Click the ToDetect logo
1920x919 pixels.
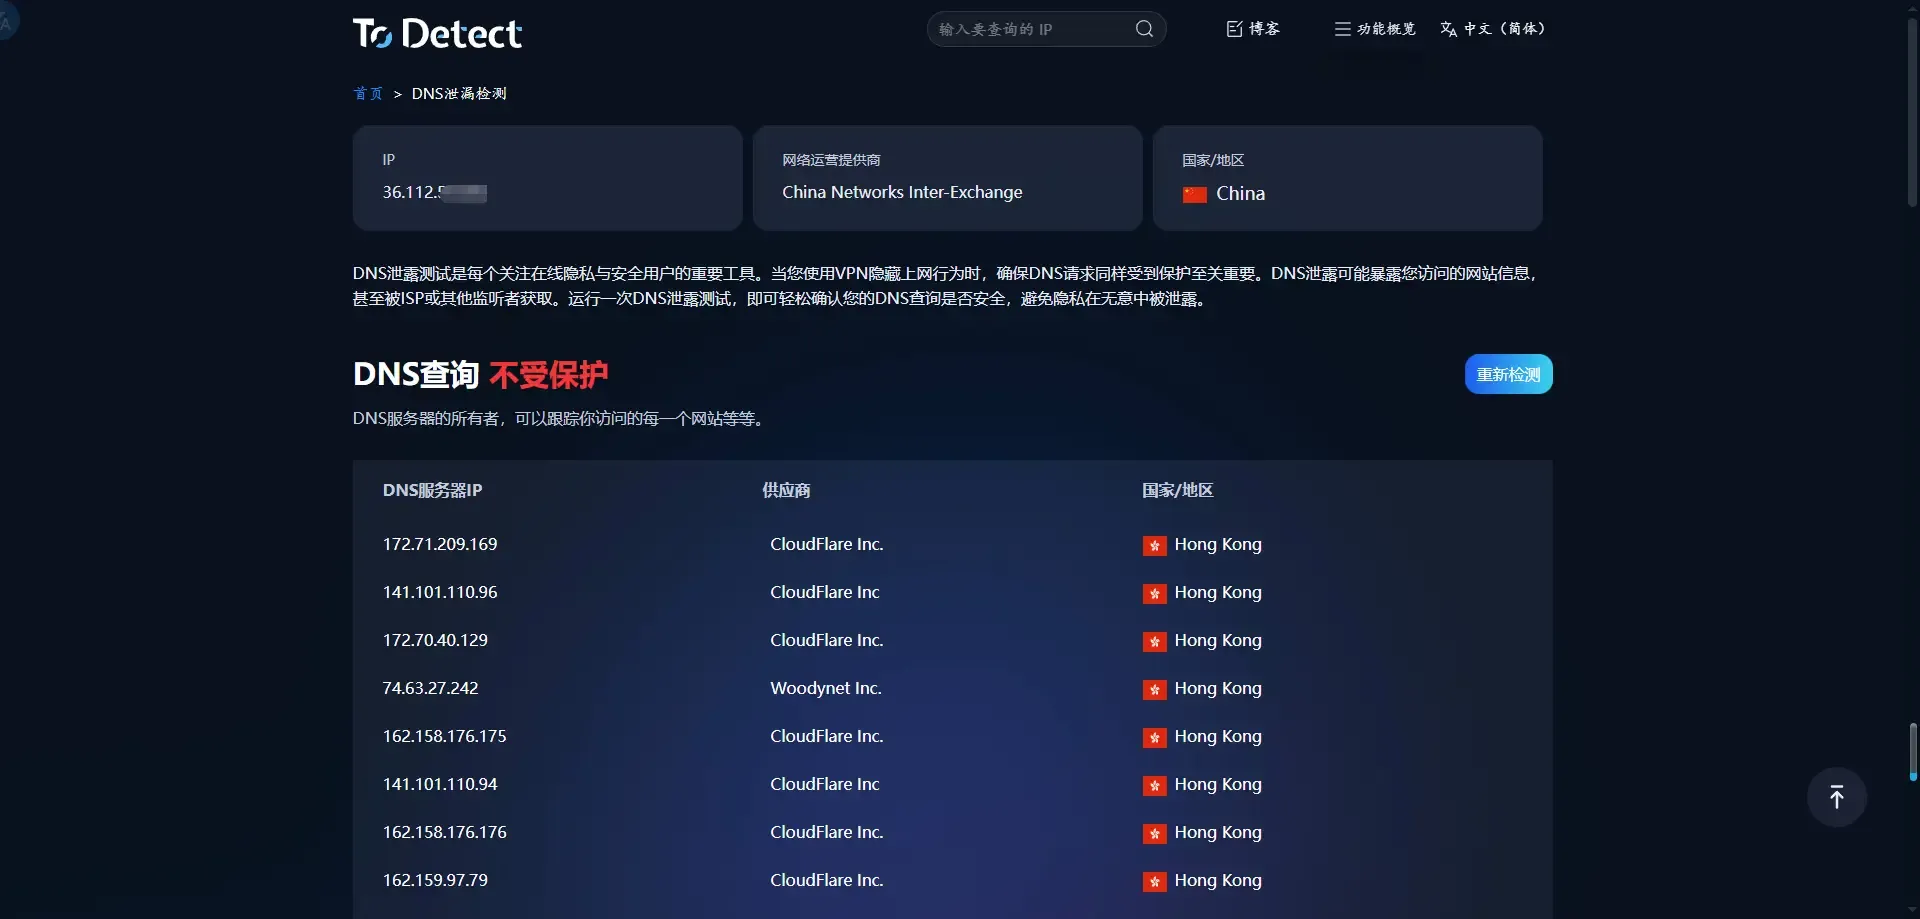click(x=437, y=33)
